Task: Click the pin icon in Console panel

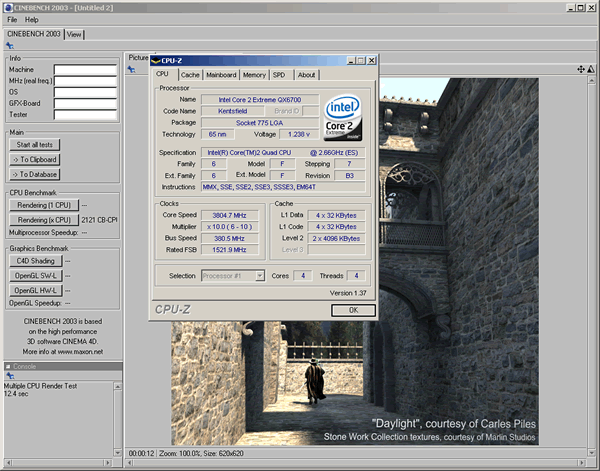Action: tap(10, 376)
